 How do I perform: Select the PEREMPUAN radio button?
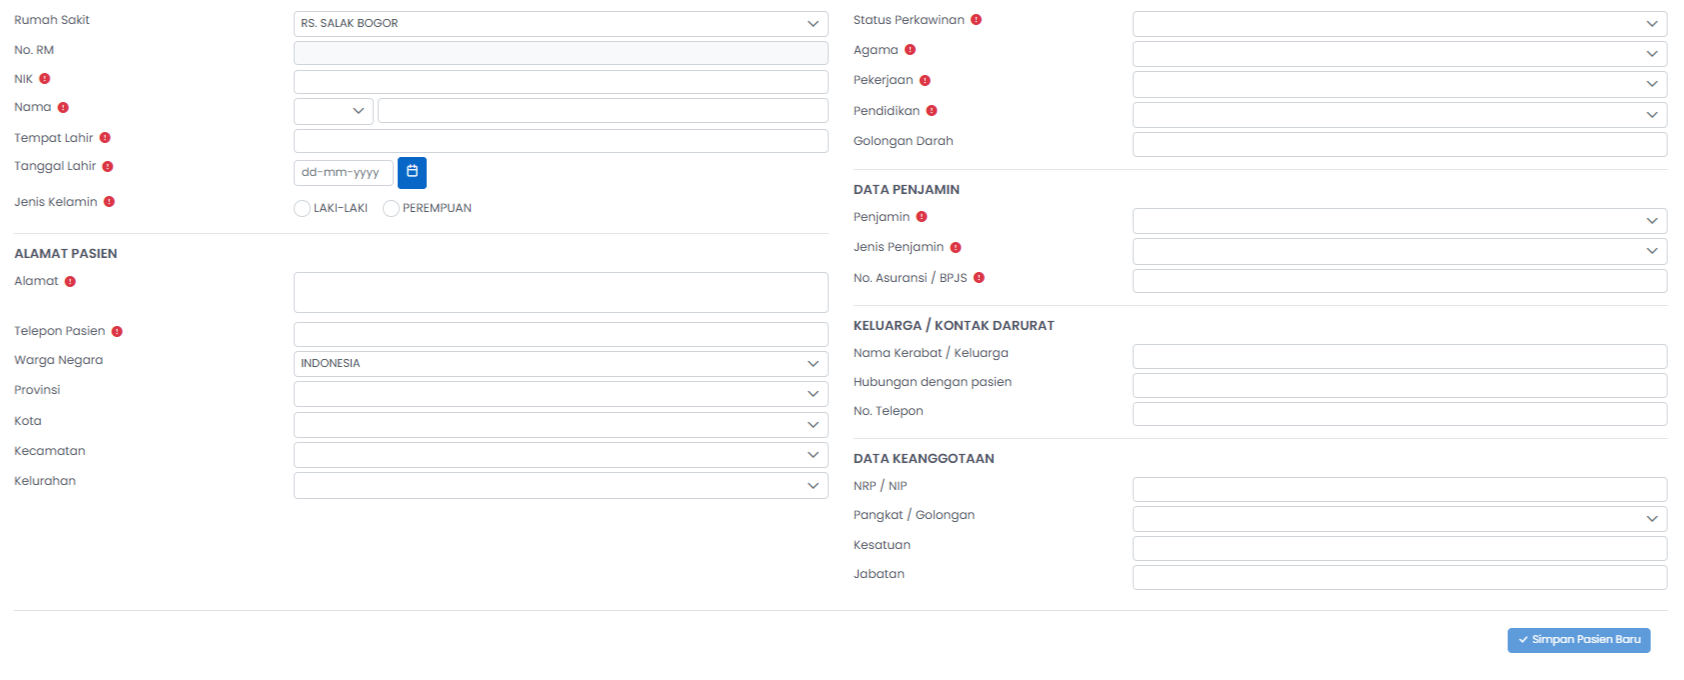(391, 208)
